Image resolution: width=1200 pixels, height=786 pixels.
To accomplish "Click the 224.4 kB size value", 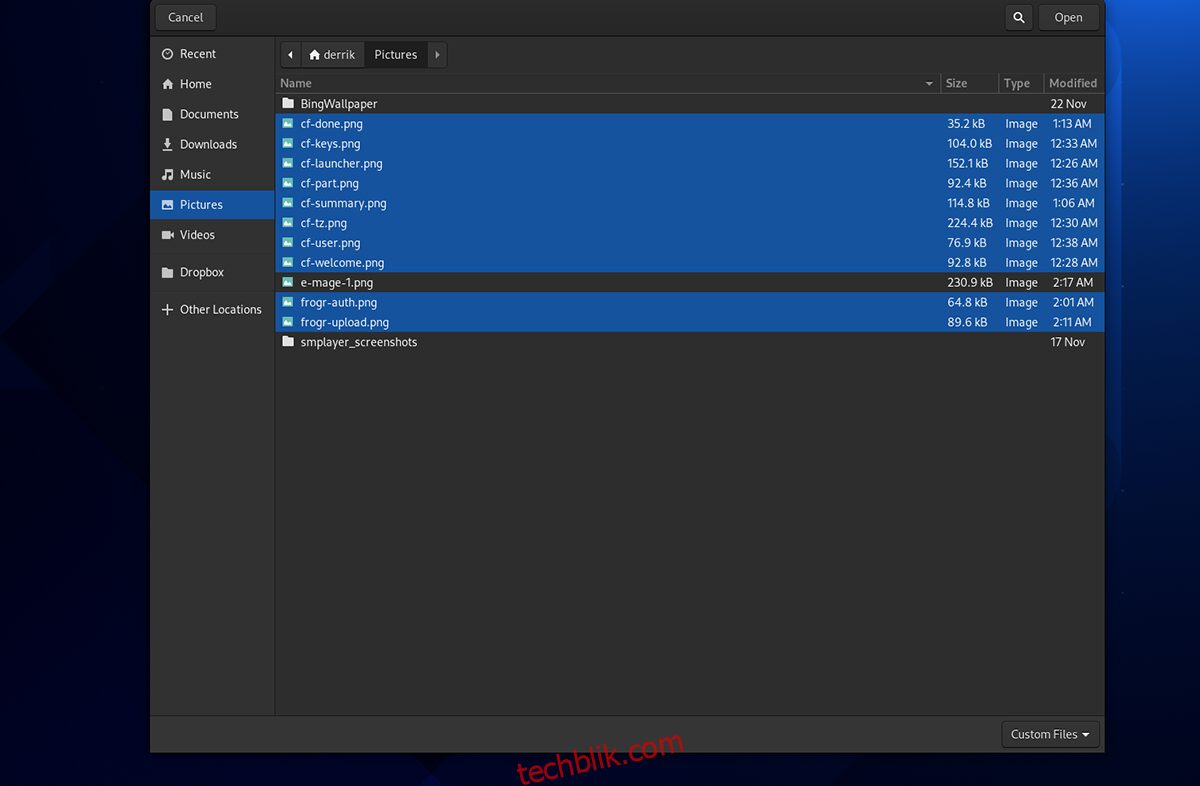I will pyautogui.click(x=970, y=223).
